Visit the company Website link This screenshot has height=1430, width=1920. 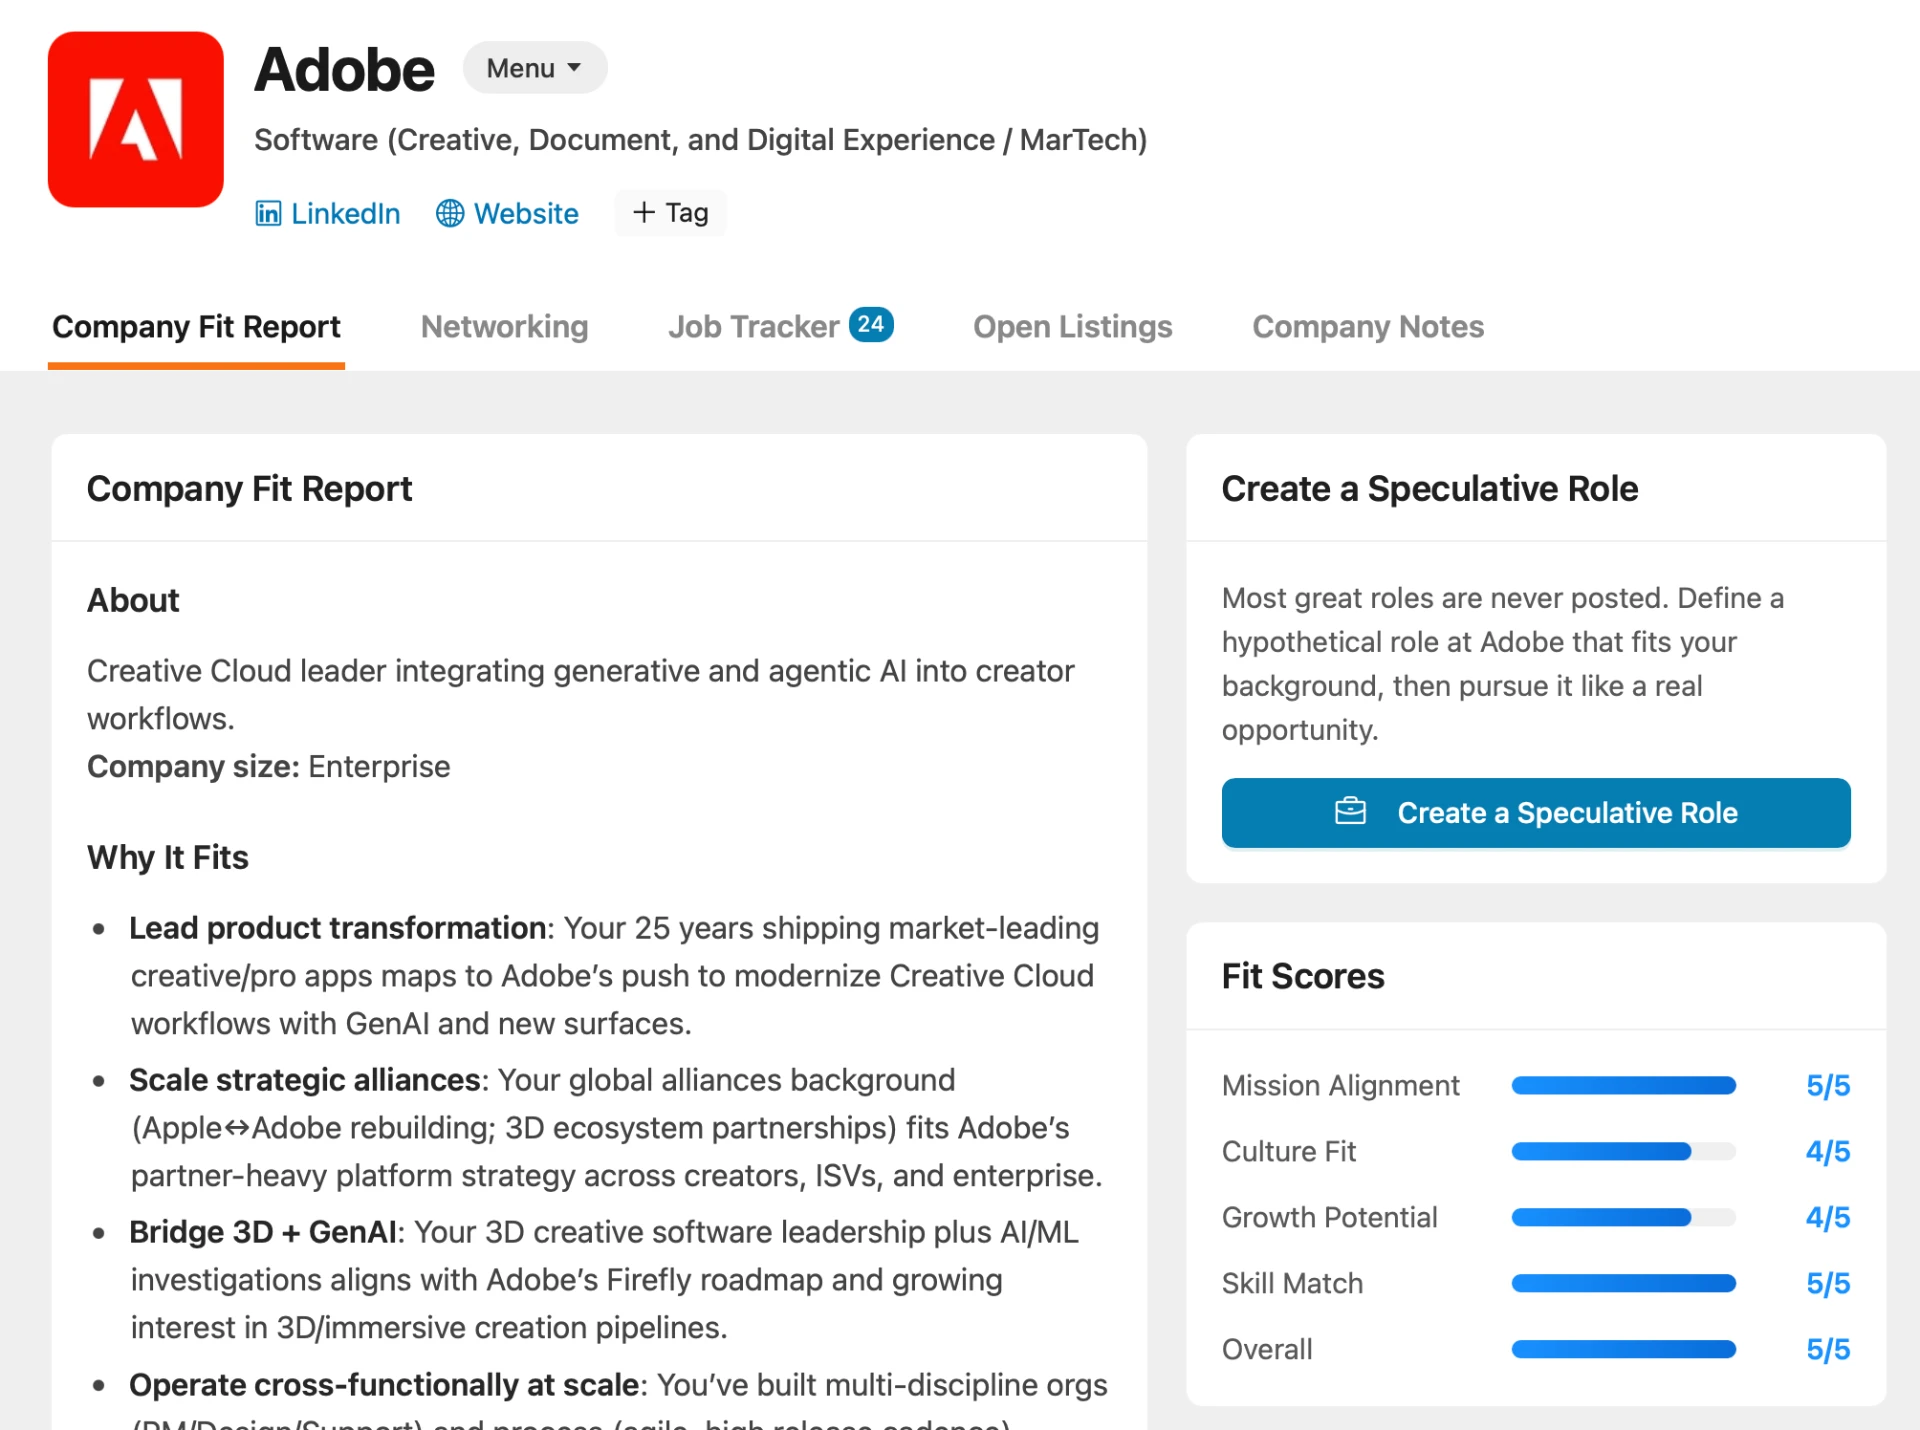(x=507, y=213)
